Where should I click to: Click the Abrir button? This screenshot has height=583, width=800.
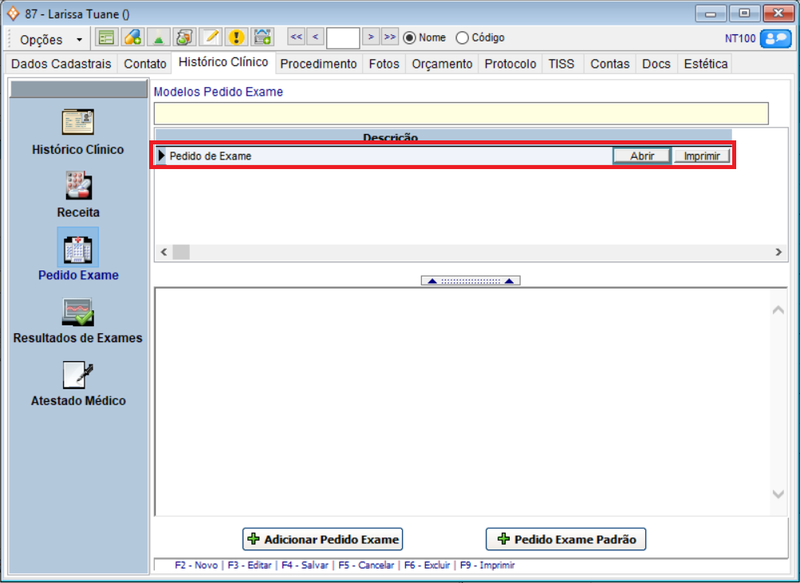[x=642, y=156]
